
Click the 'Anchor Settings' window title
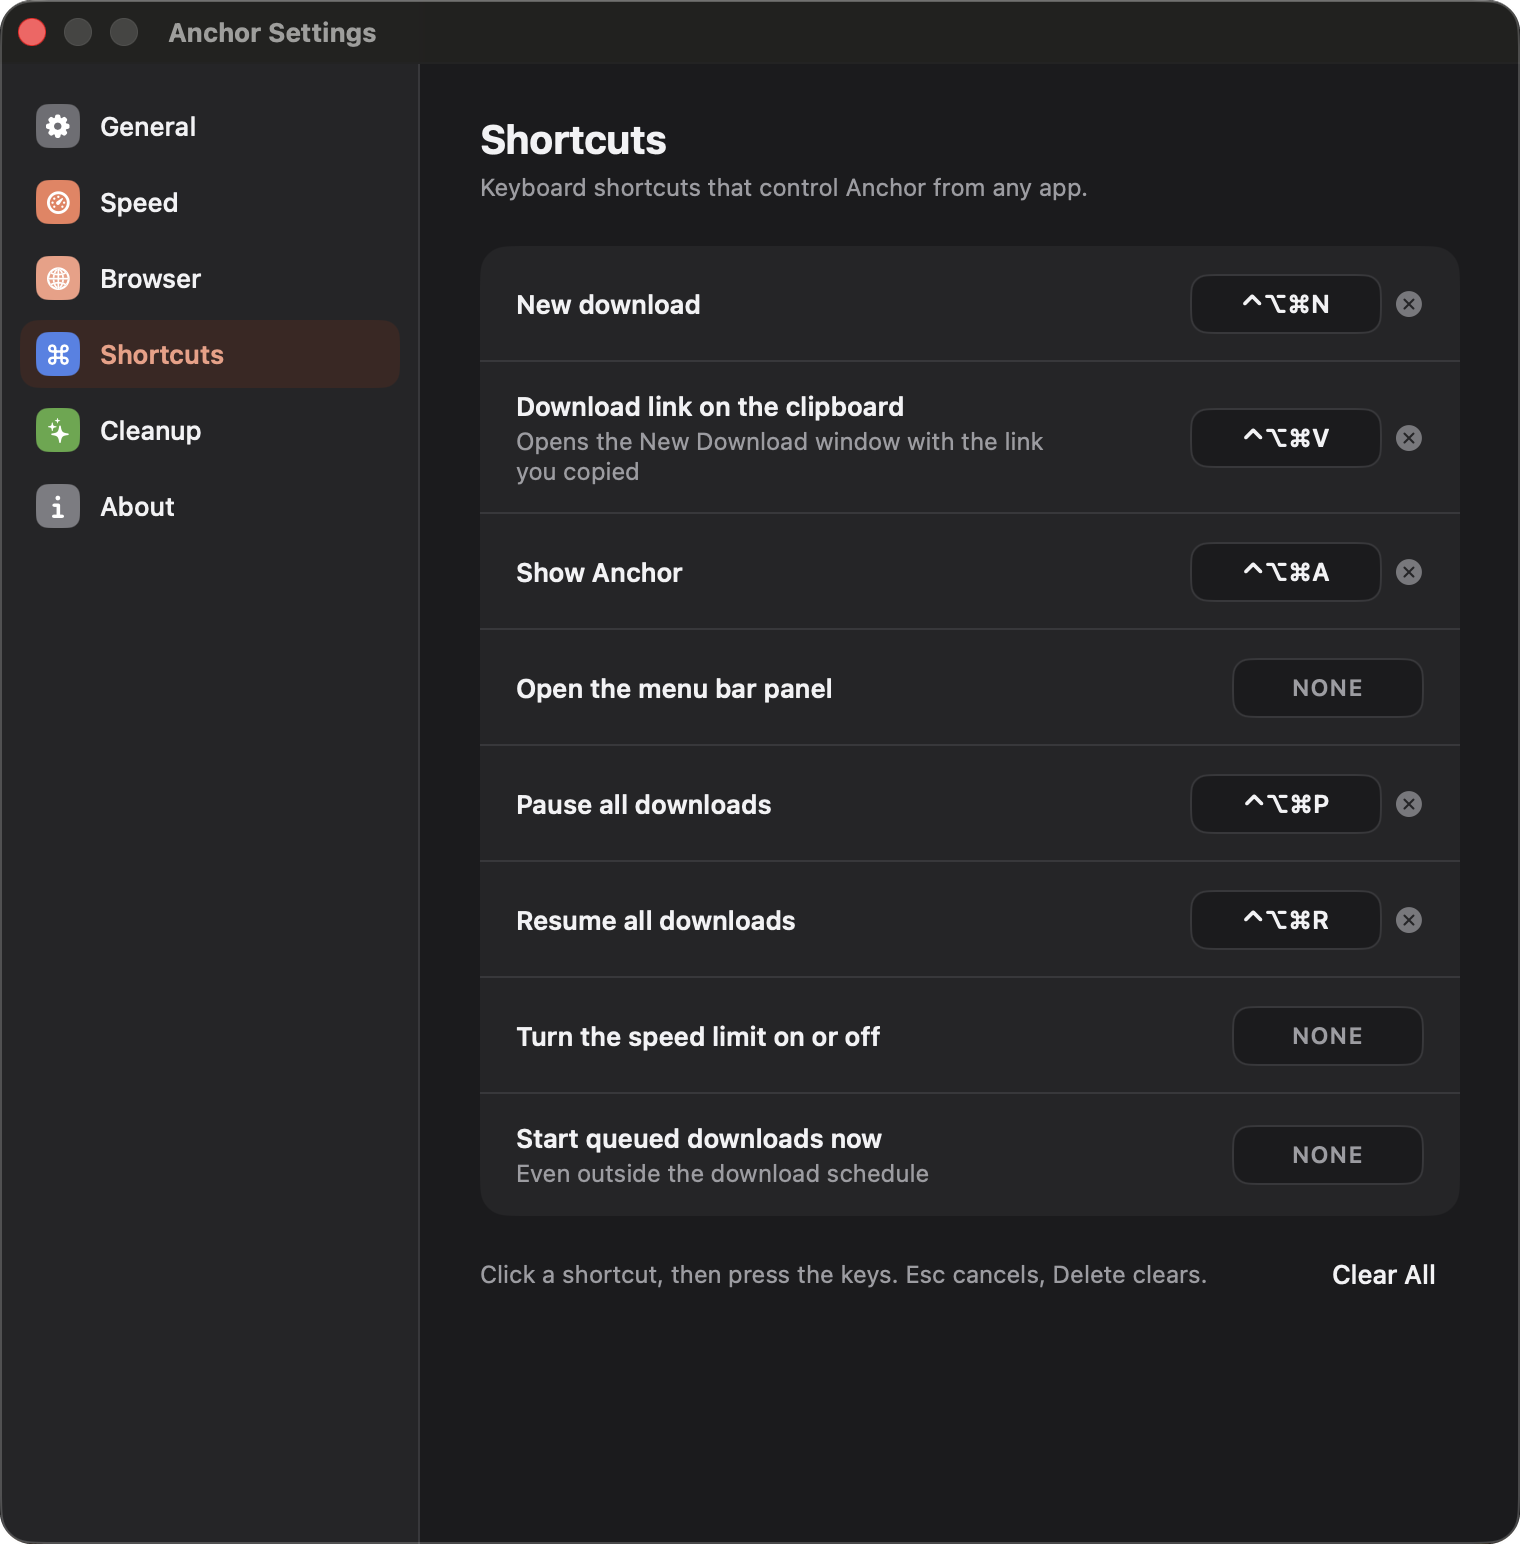[x=272, y=33]
